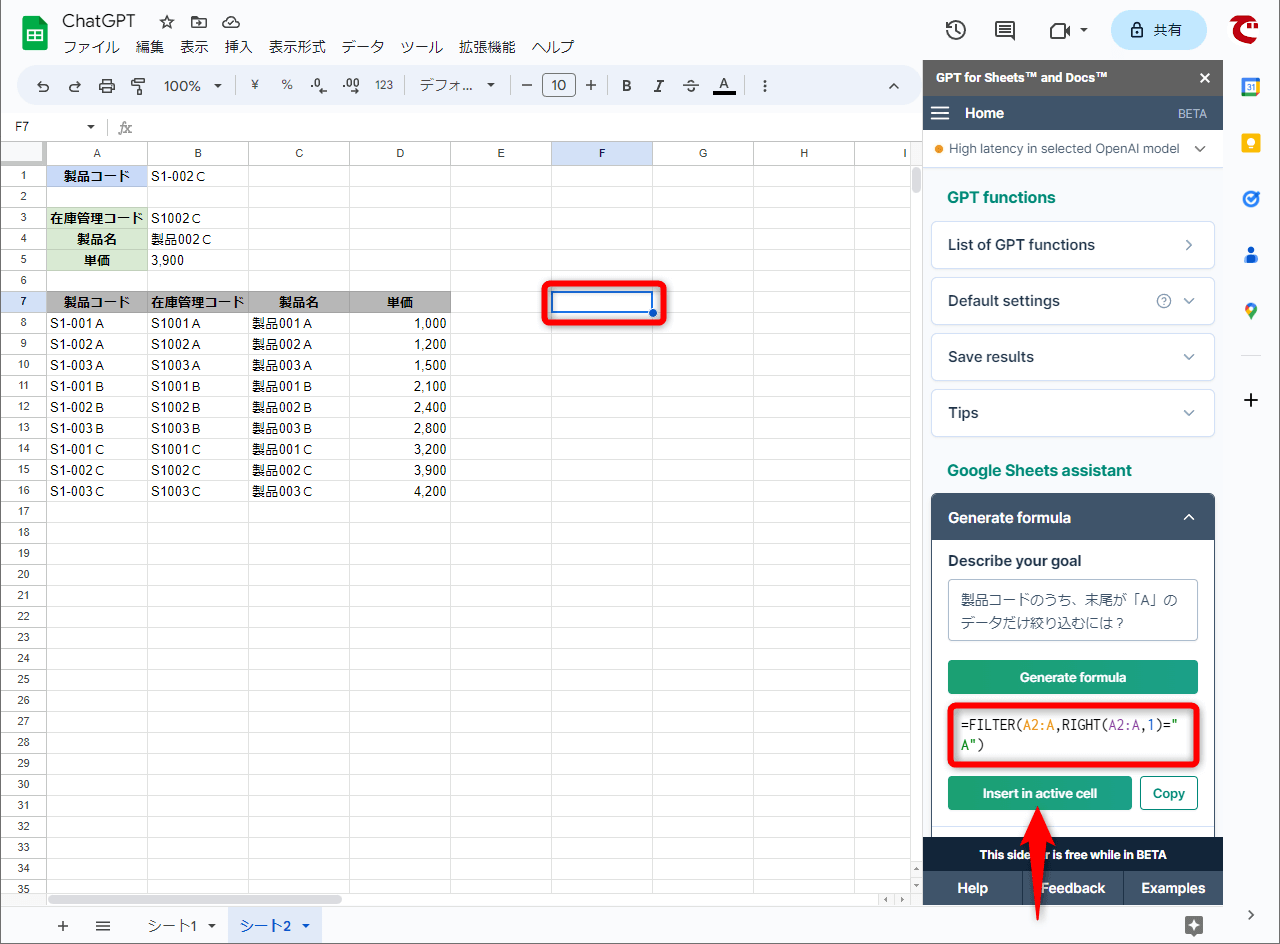Viewport: 1280px width, 944px height.
Task: Click the Describe your goal text field
Action: pos(1072,611)
